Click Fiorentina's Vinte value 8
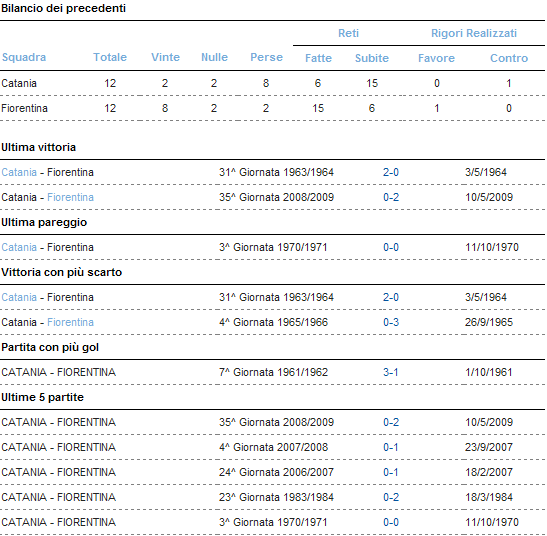 (x=165, y=108)
